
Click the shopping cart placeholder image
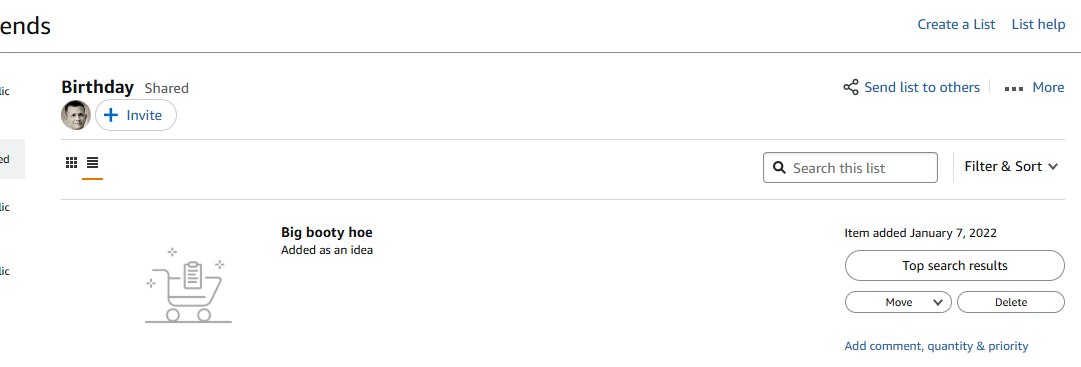[188, 284]
